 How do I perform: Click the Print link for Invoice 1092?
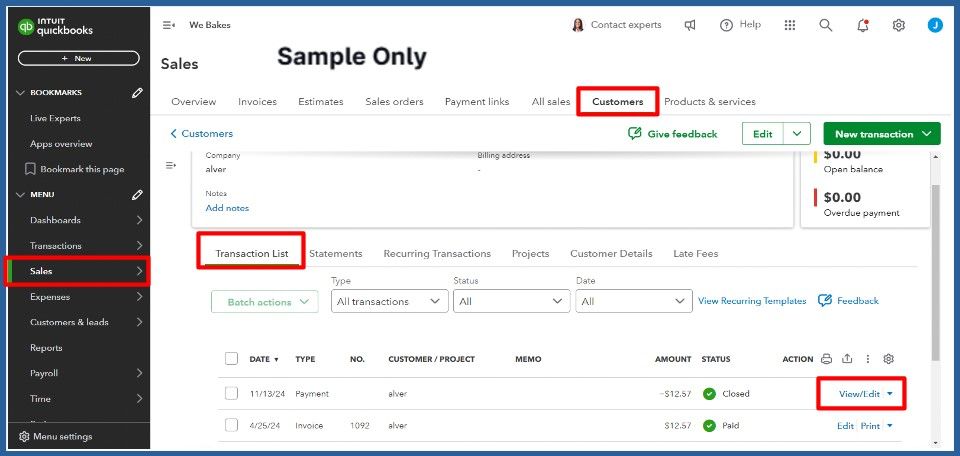pos(870,426)
